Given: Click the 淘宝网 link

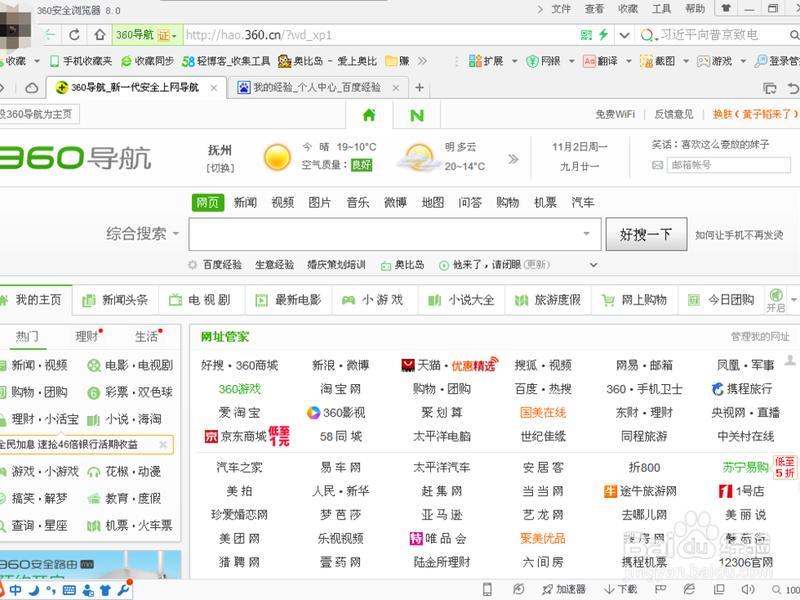Looking at the screenshot, I should click(340, 389).
